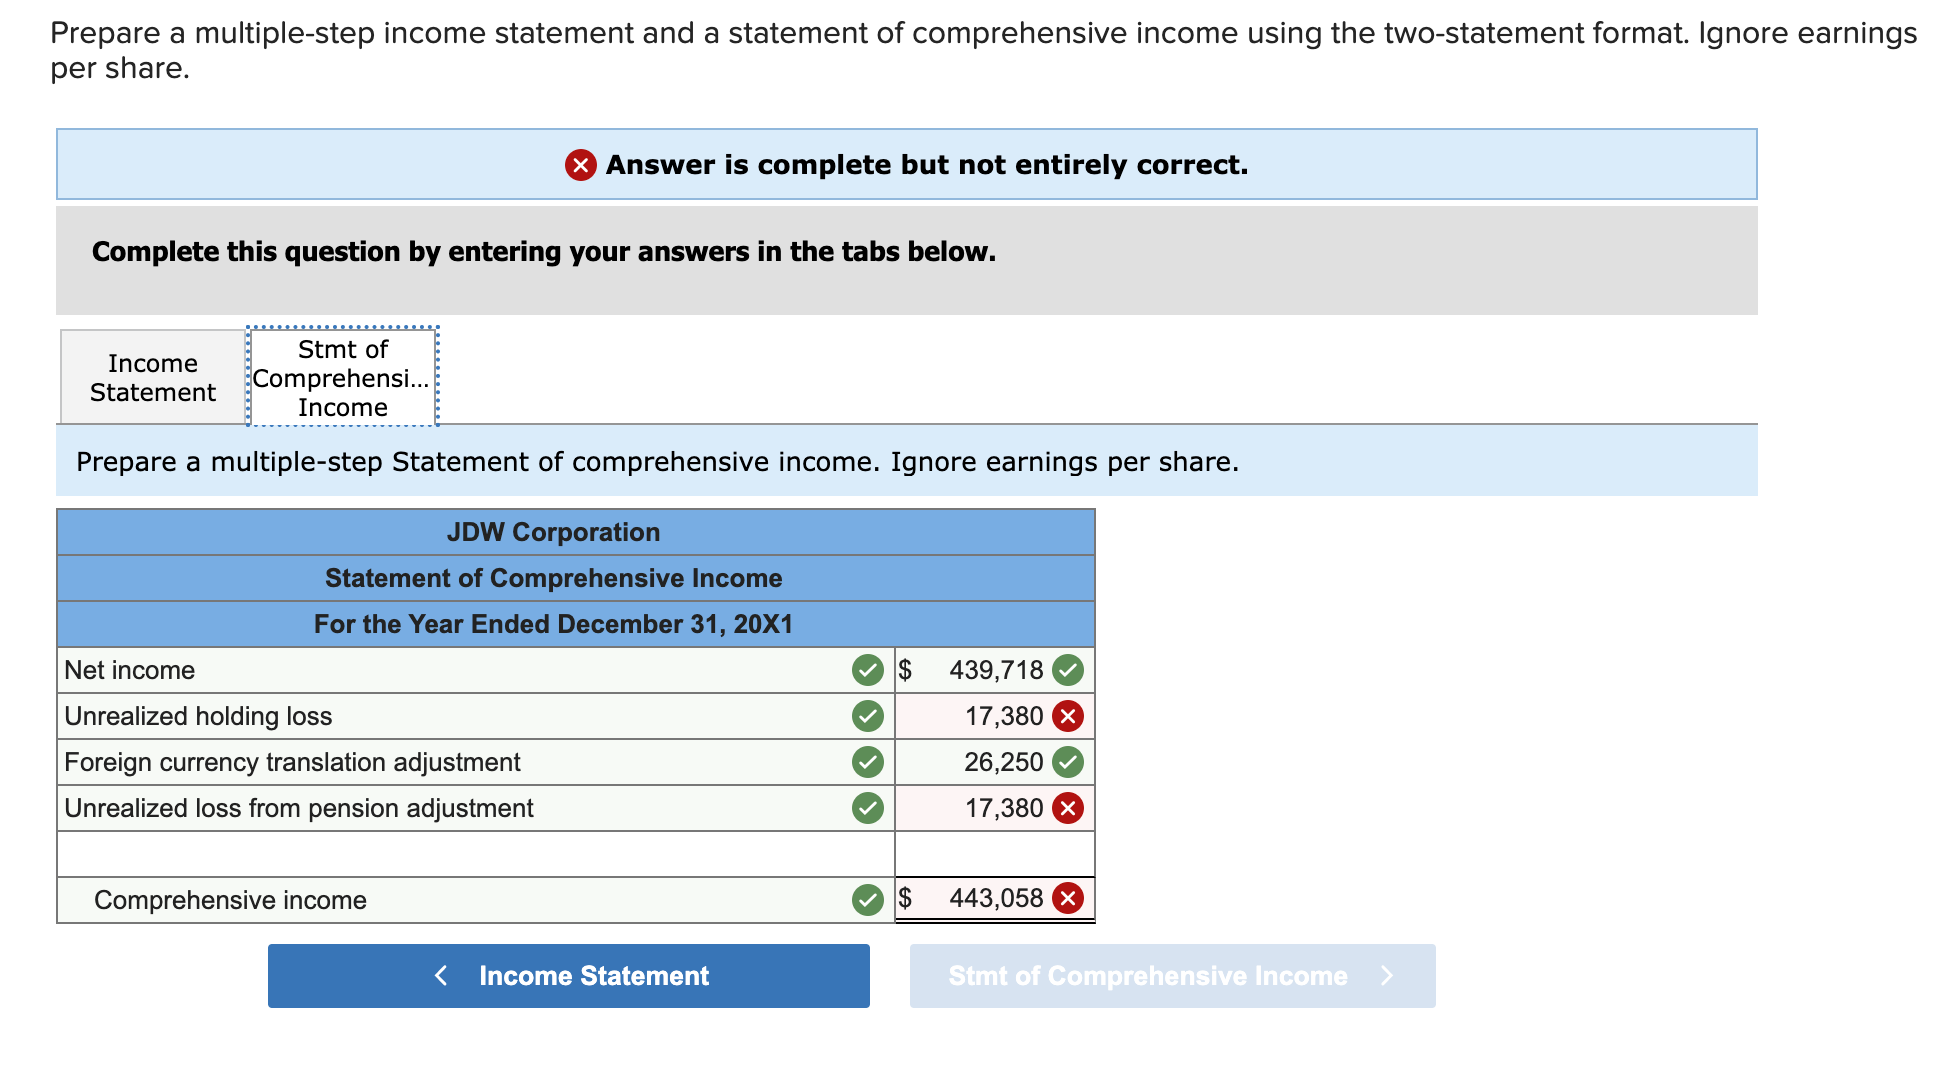Click the green checkmark next to Comprehensive income
This screenshot has width=1948, height=1075.
pyautogui.click(x=869, y=899)
